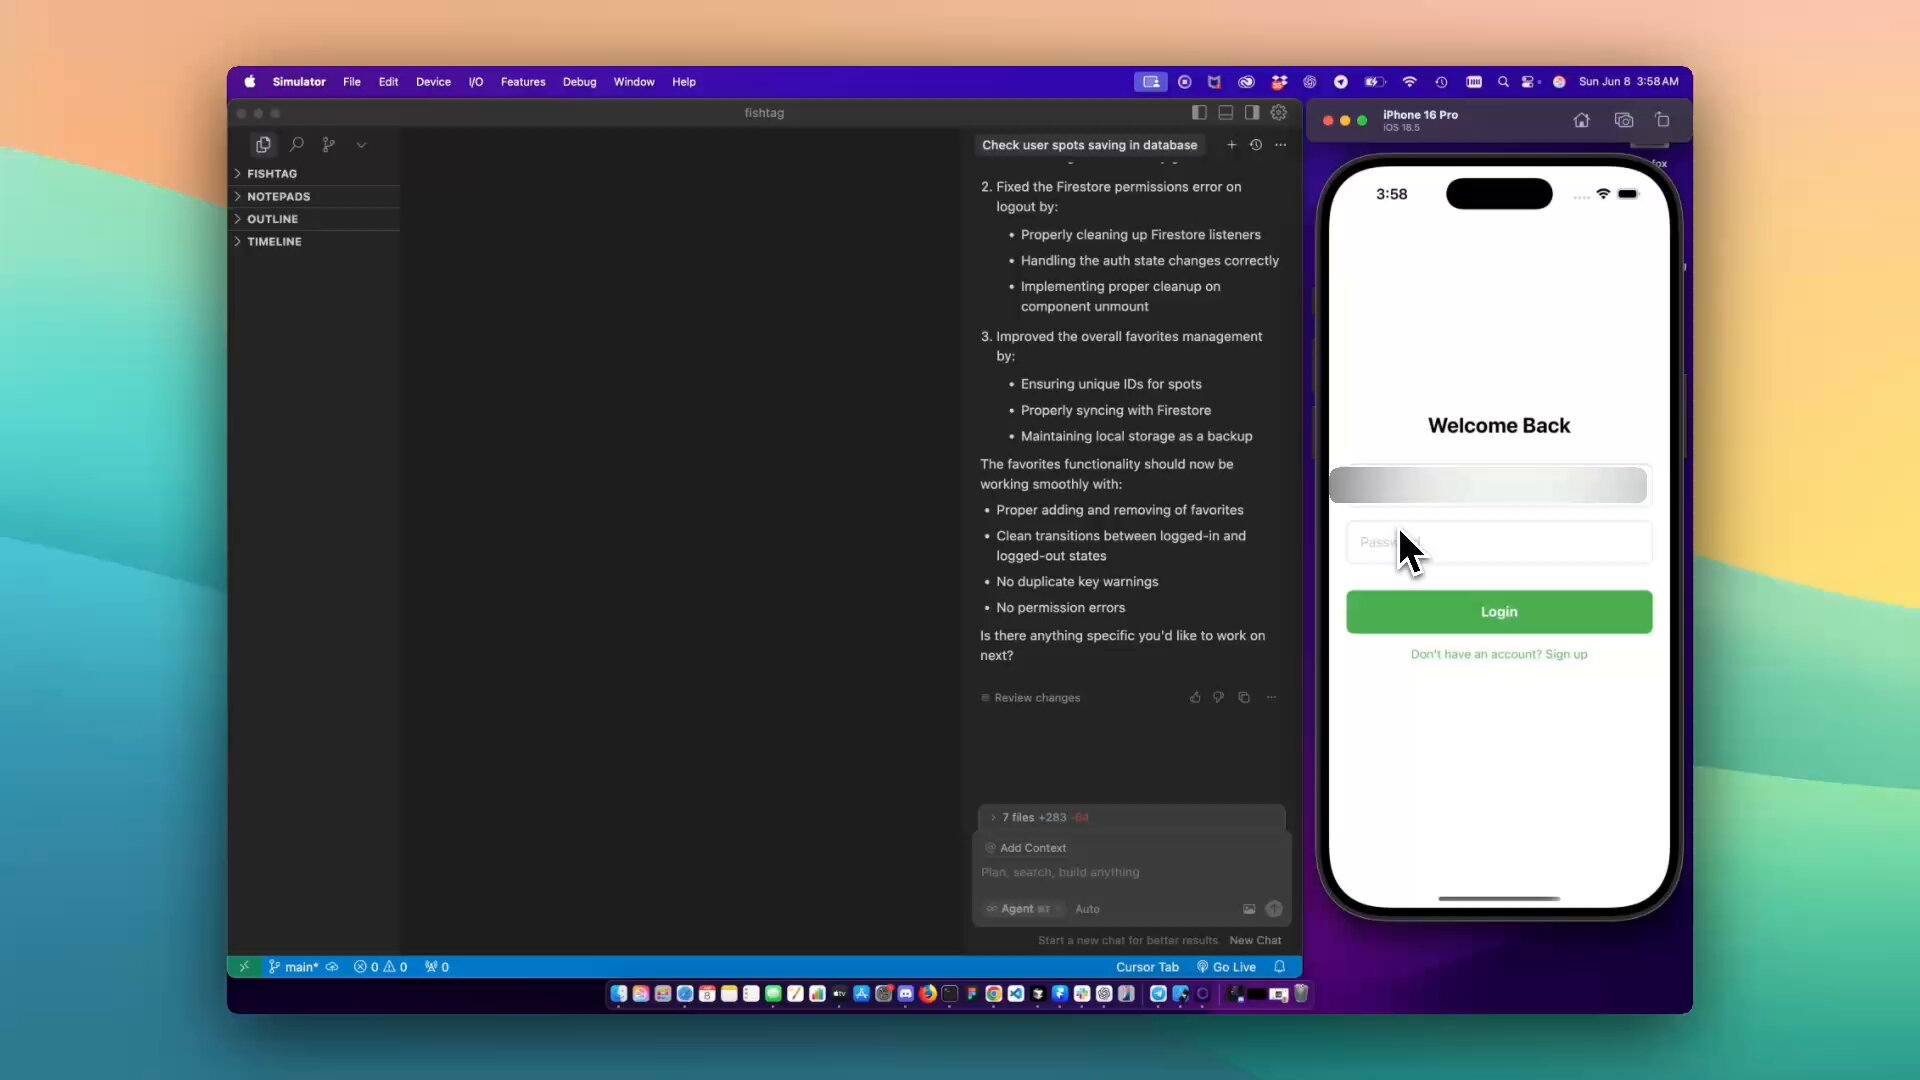Click the Password field in the app

tap(1499, 542)
